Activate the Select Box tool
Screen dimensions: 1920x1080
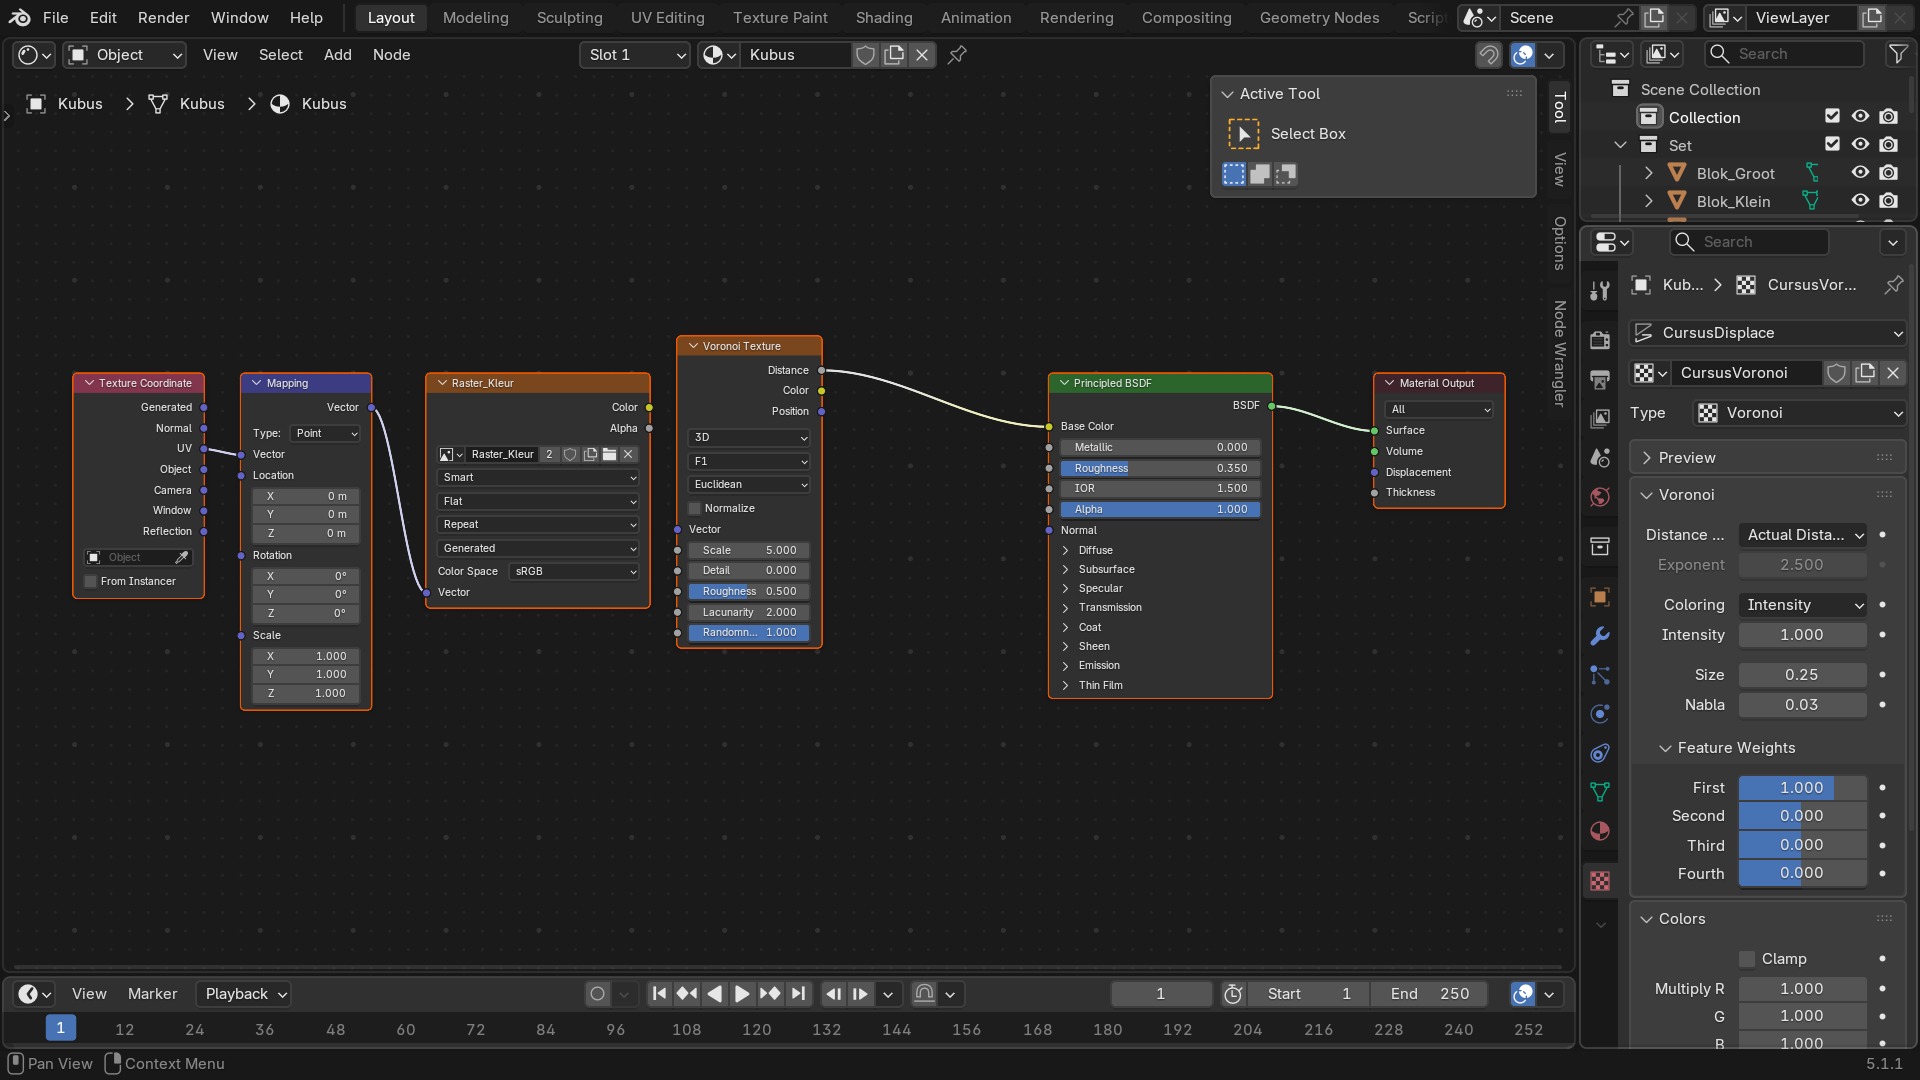click(x=1243, y=134)
